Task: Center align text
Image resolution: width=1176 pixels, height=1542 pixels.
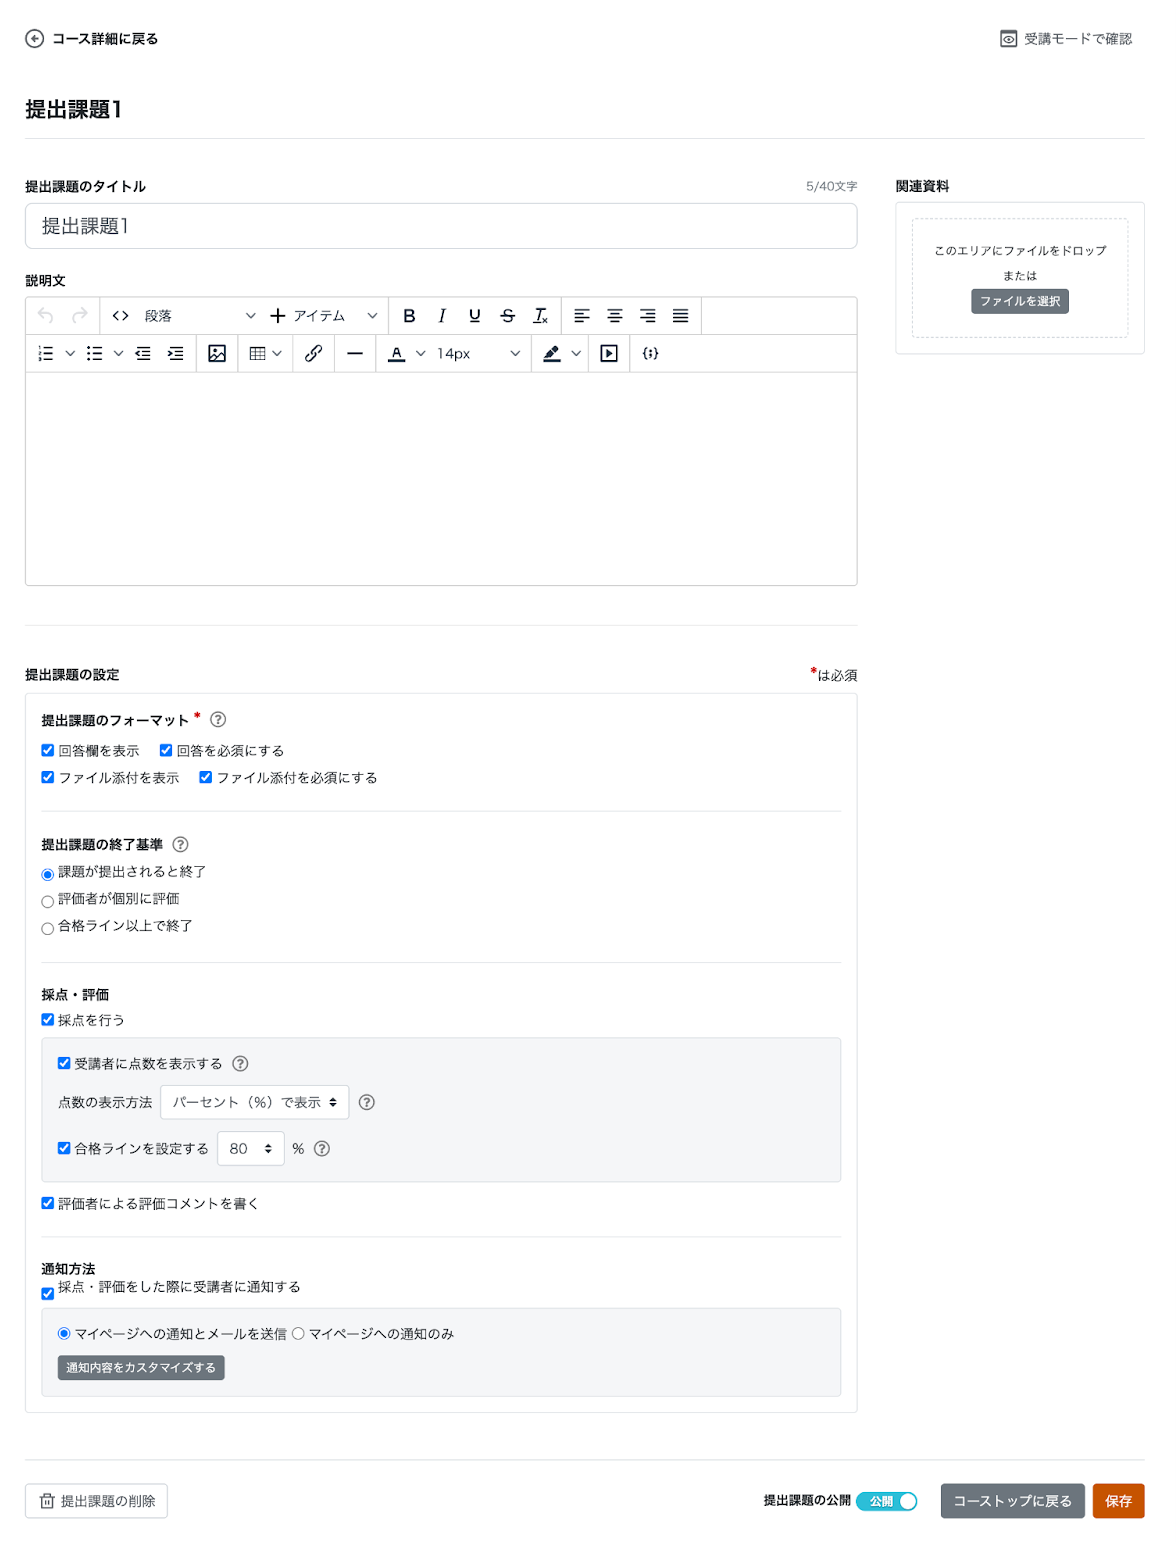Action: point(615,316)
